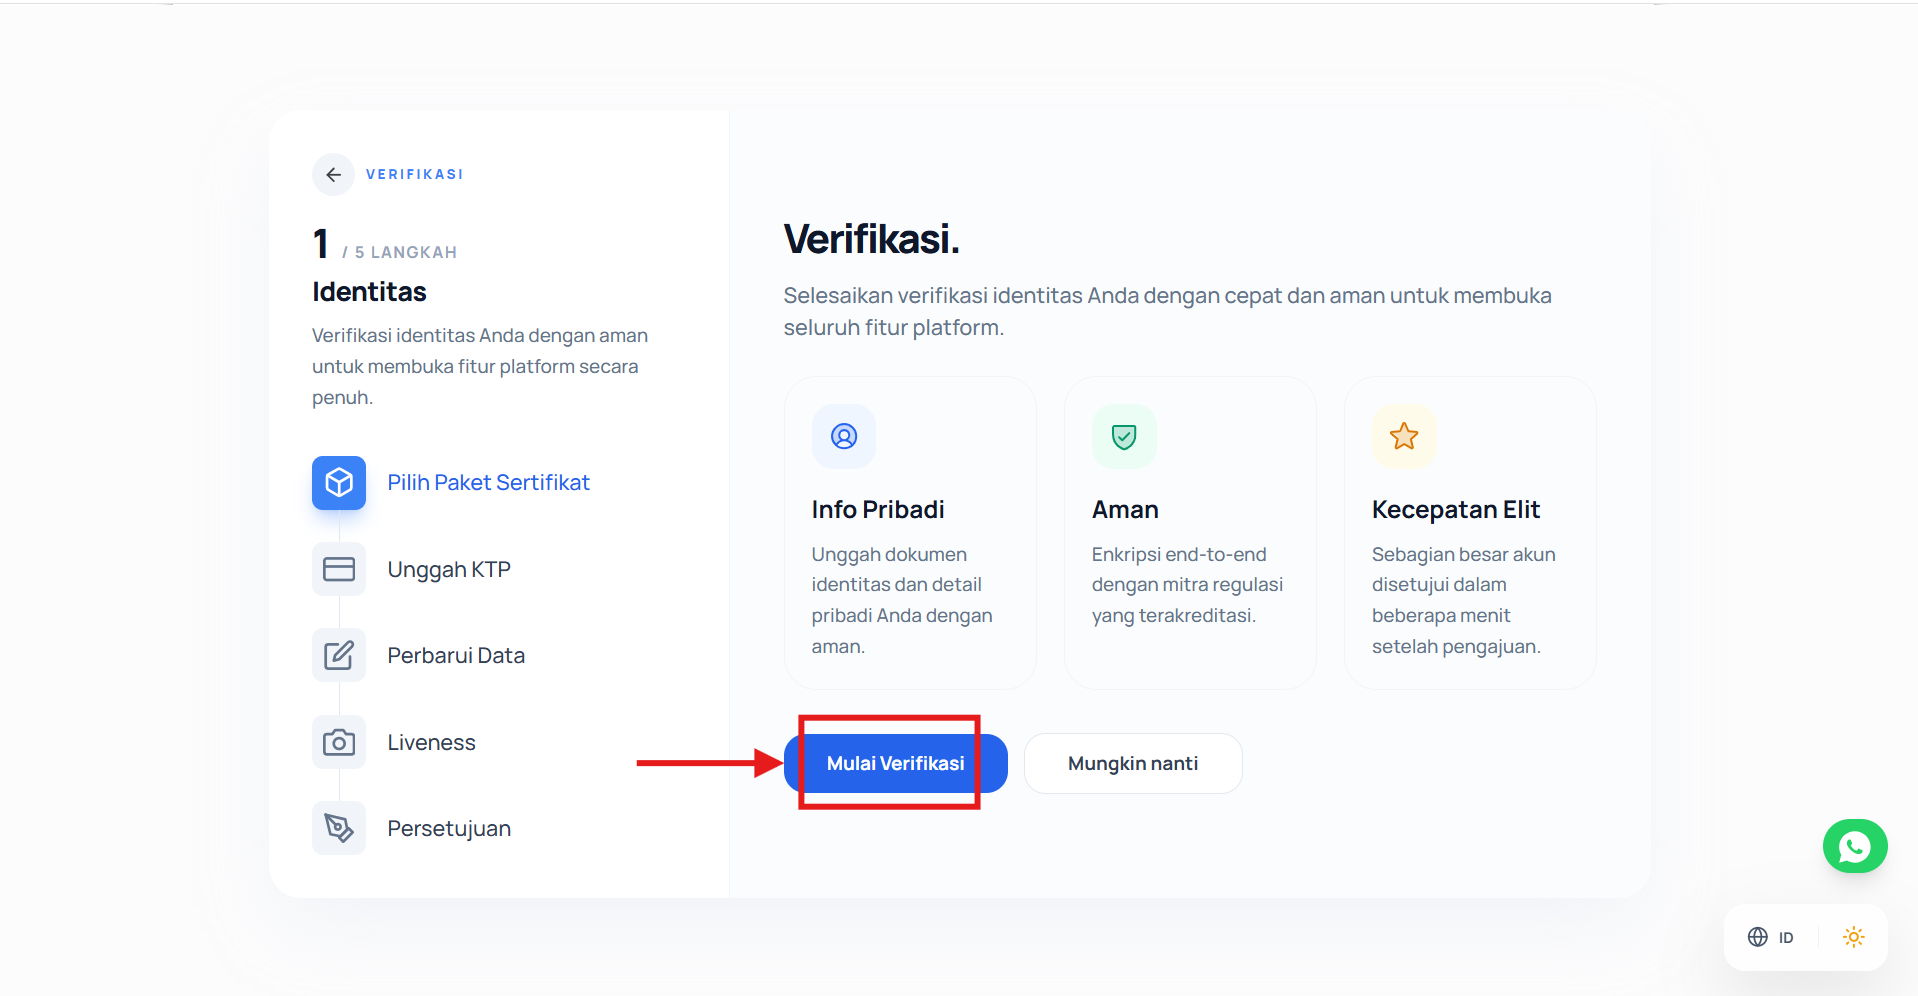Click the VERIFIKASI breadcrumb text
Image resolution: width=1918 pixels, height=996 pixels.
414,174
